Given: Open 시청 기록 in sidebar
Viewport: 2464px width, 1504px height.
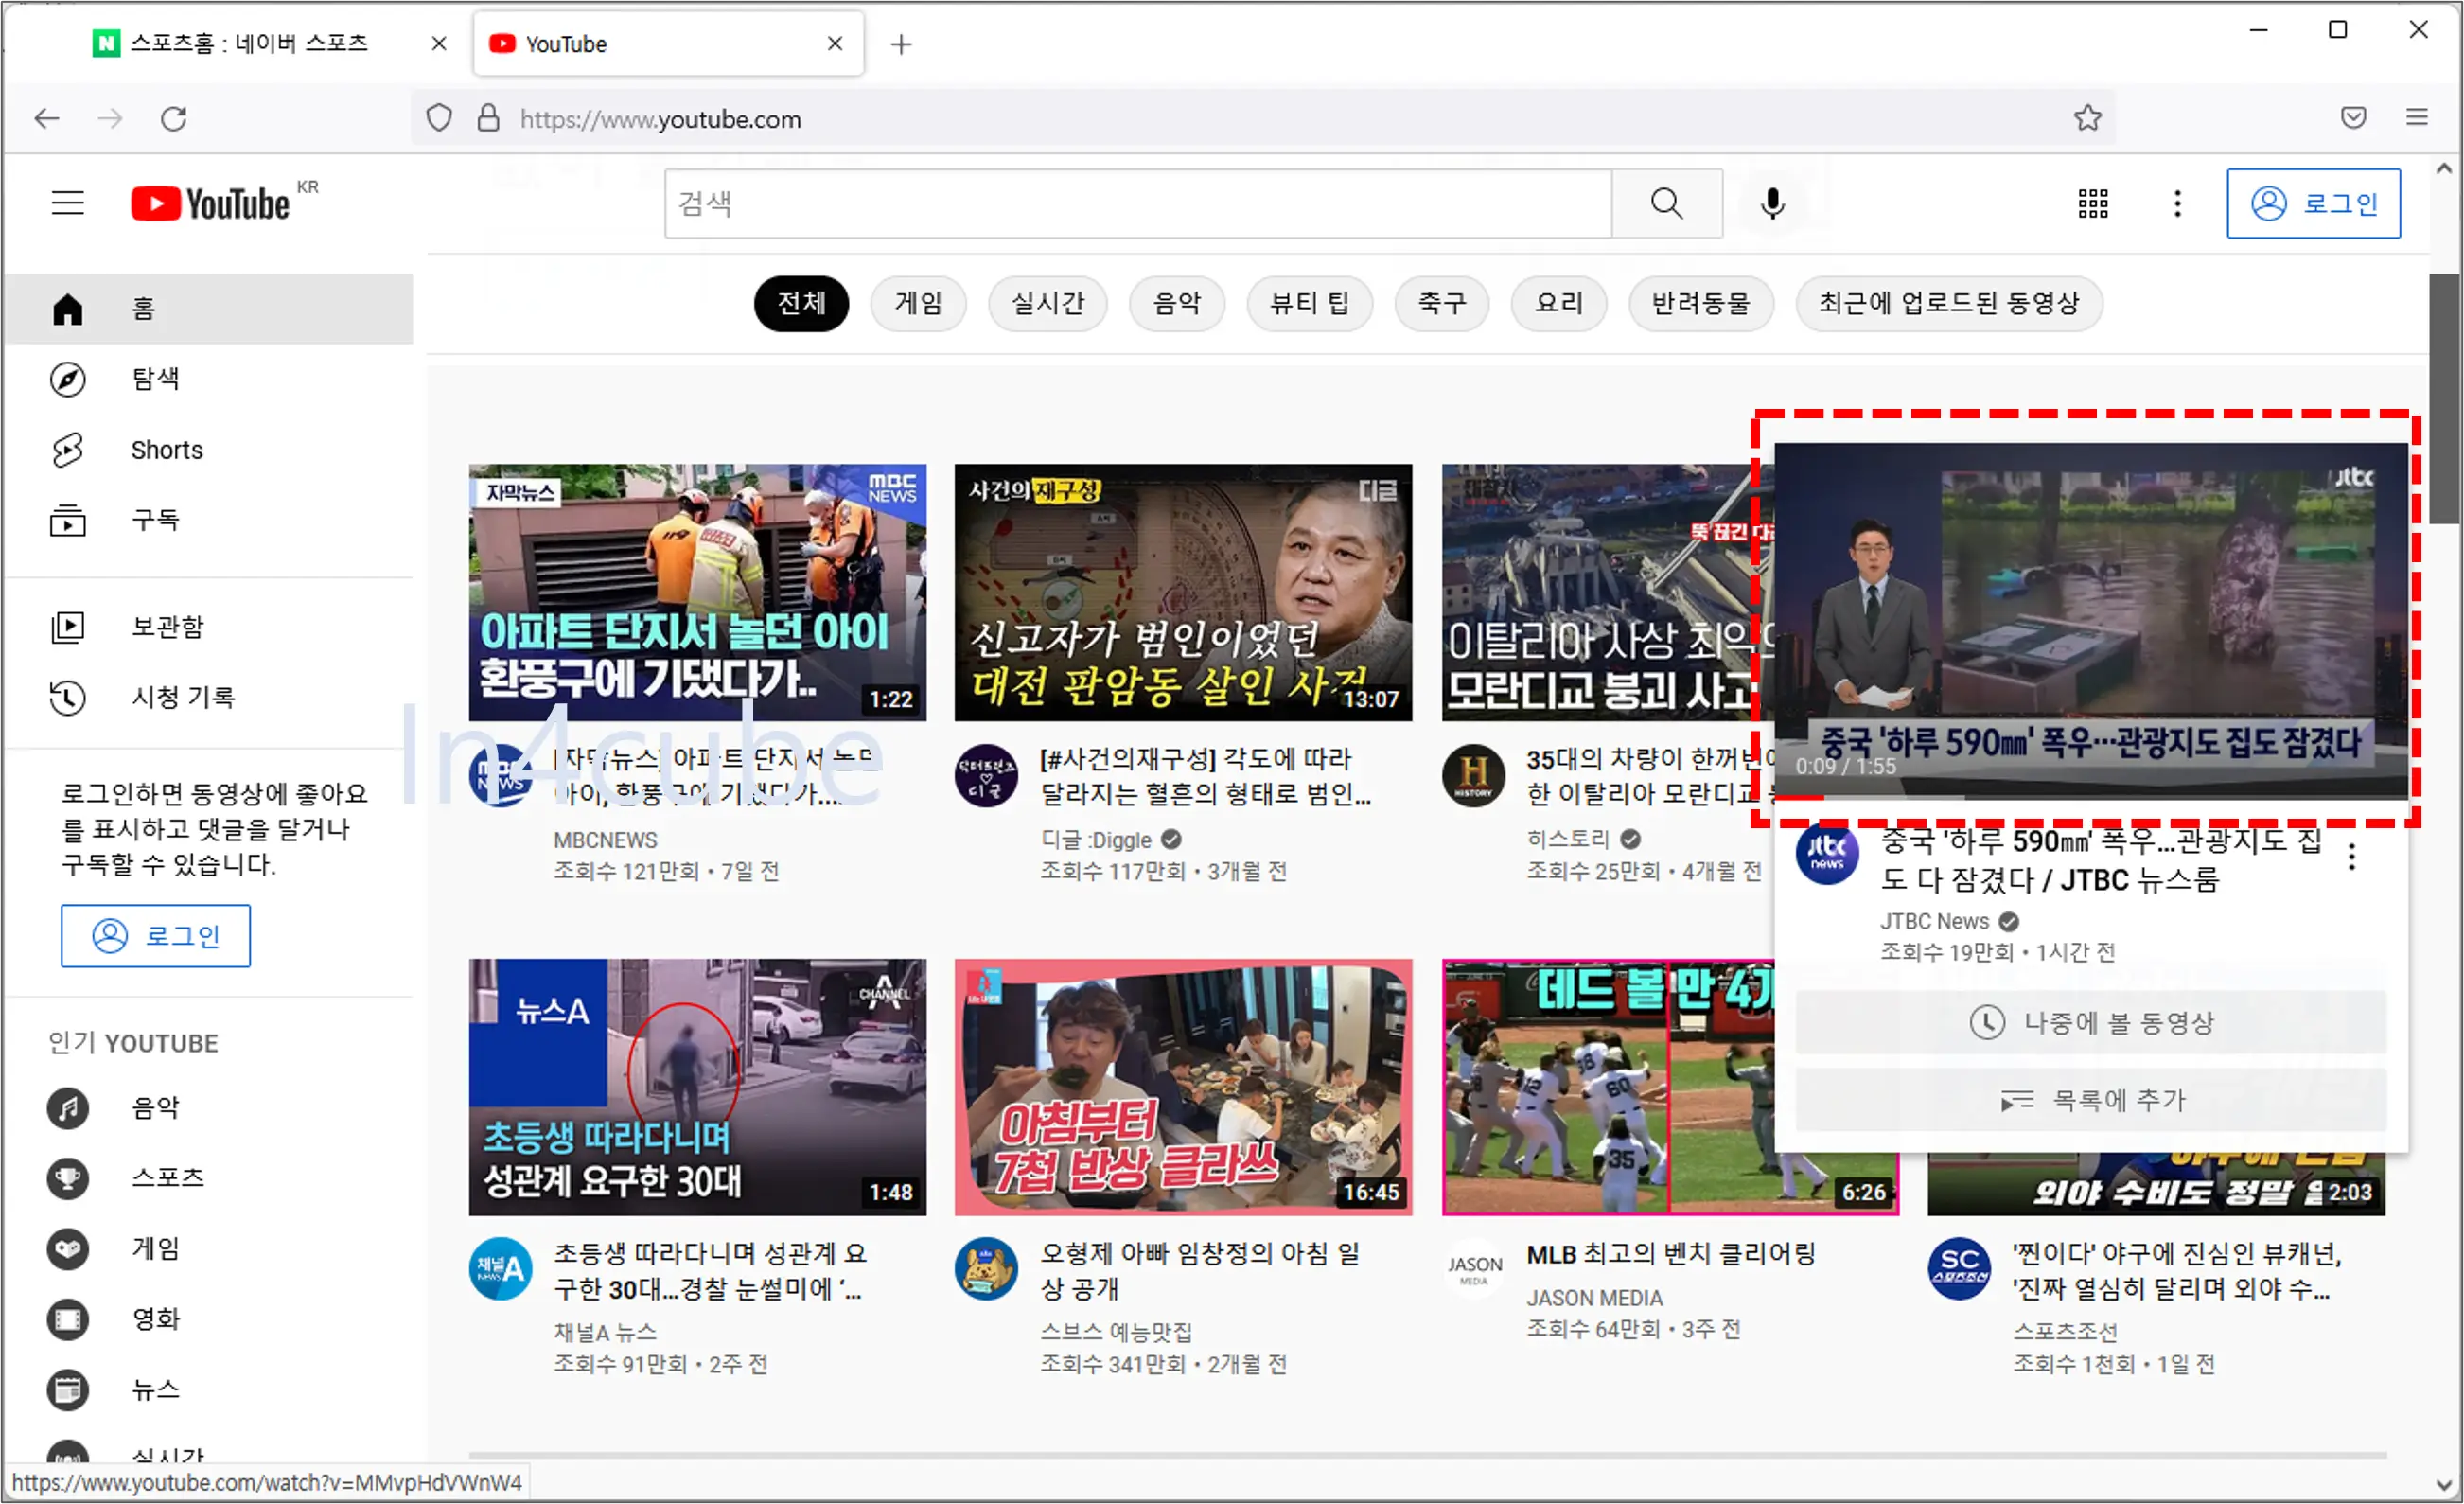Looking at the screenshot, I should tap(208, 697).
